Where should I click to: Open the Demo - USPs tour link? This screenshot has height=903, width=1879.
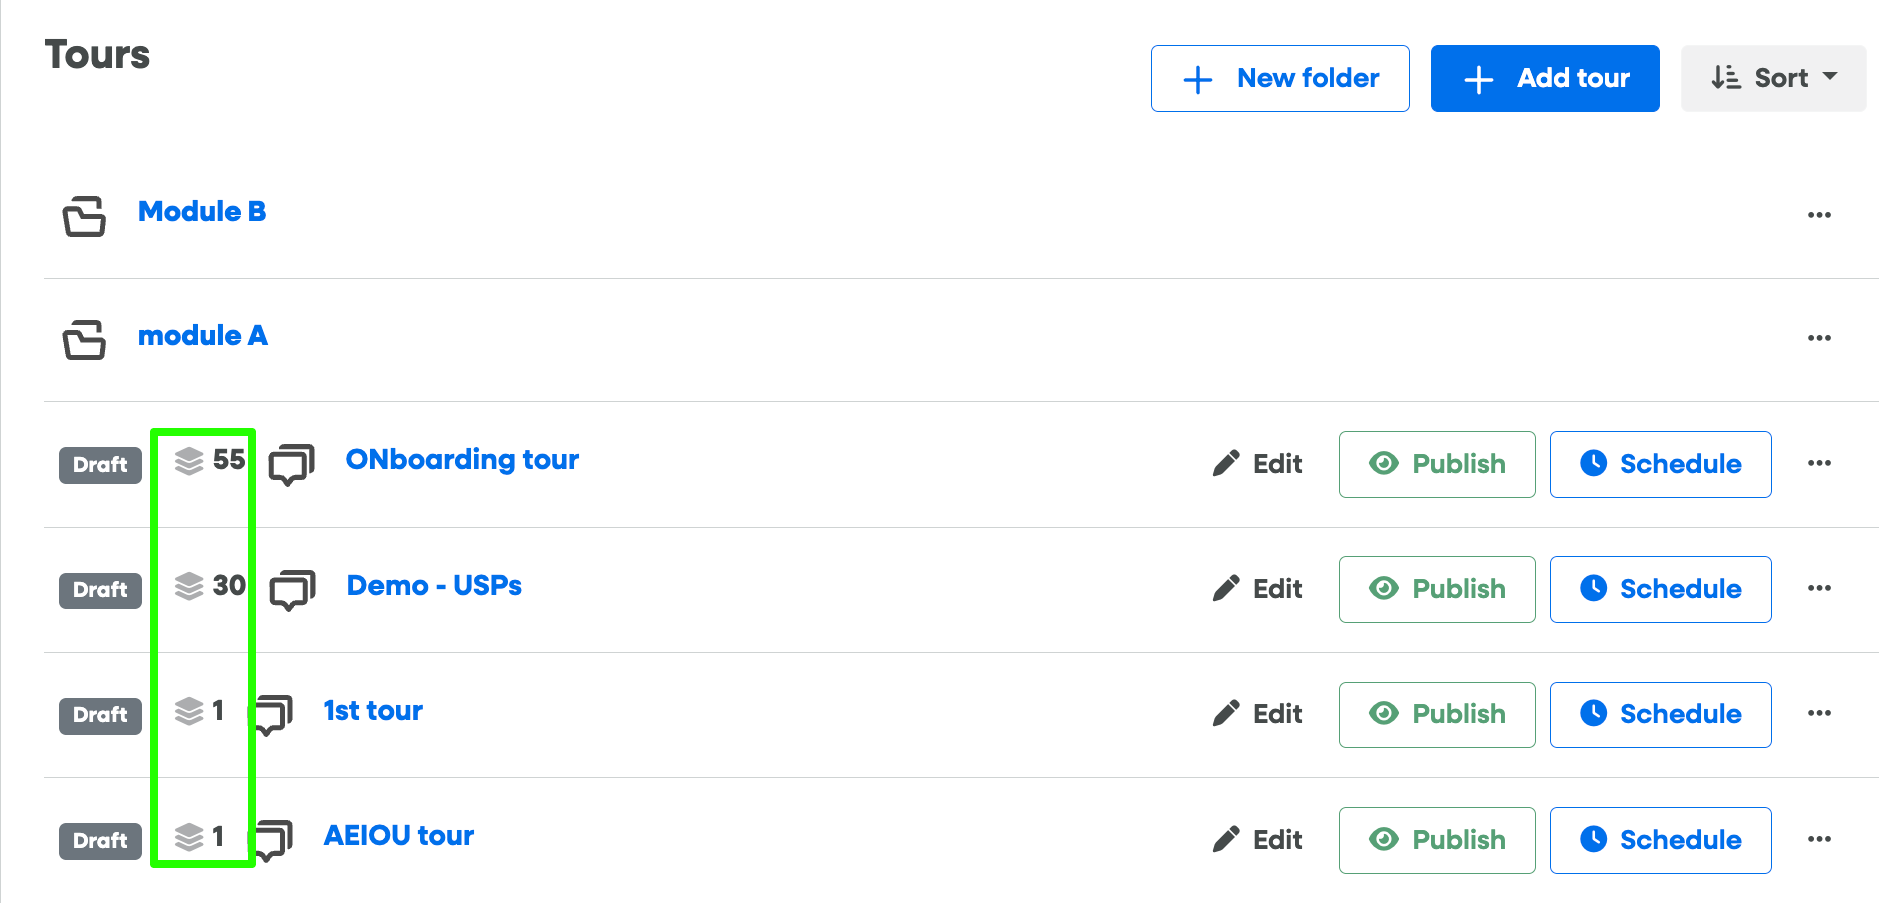(434, 585)
